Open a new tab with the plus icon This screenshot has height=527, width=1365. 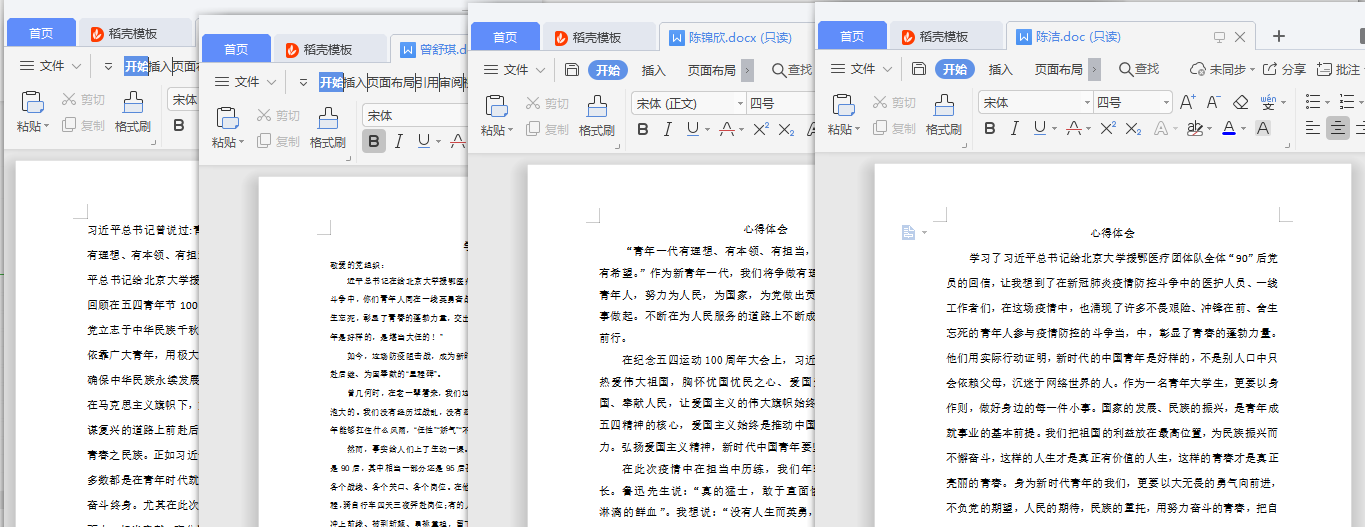(x=1278, y=36)
